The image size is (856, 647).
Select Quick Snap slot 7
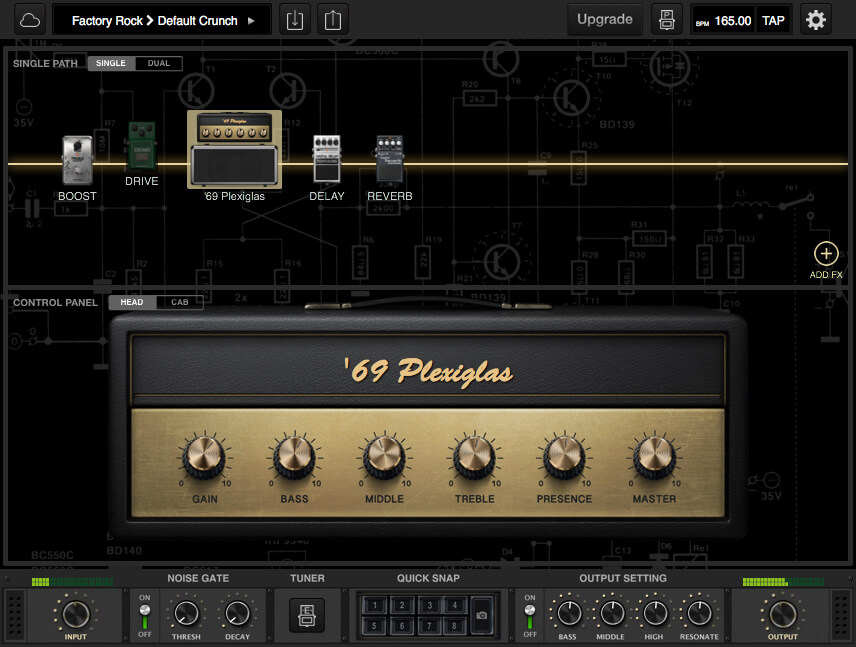pos(429,626)
